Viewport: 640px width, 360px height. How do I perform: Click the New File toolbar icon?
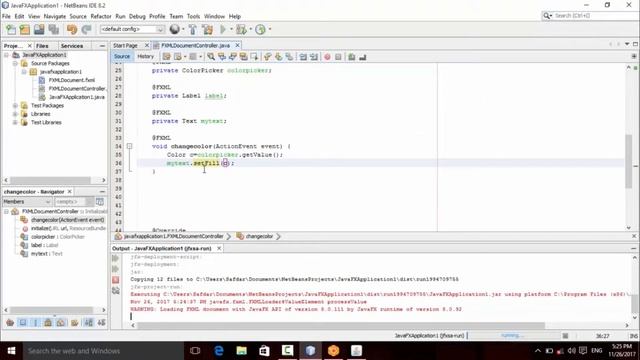11,29
